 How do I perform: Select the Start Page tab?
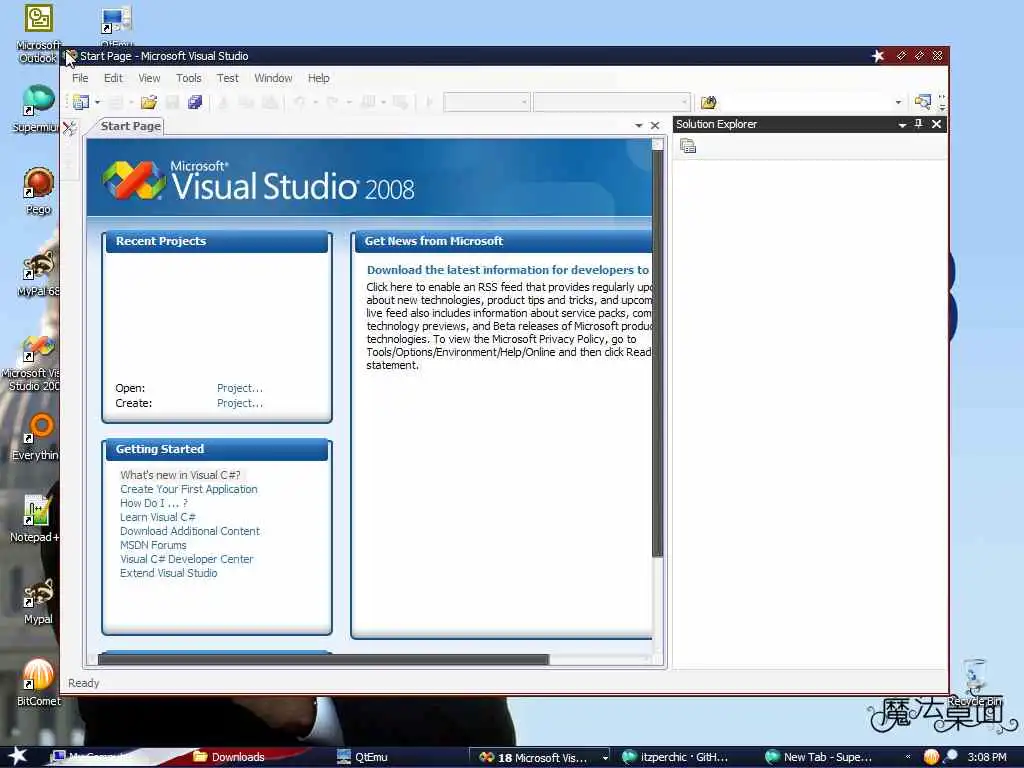pyautogui.click(x=131, y=126)
